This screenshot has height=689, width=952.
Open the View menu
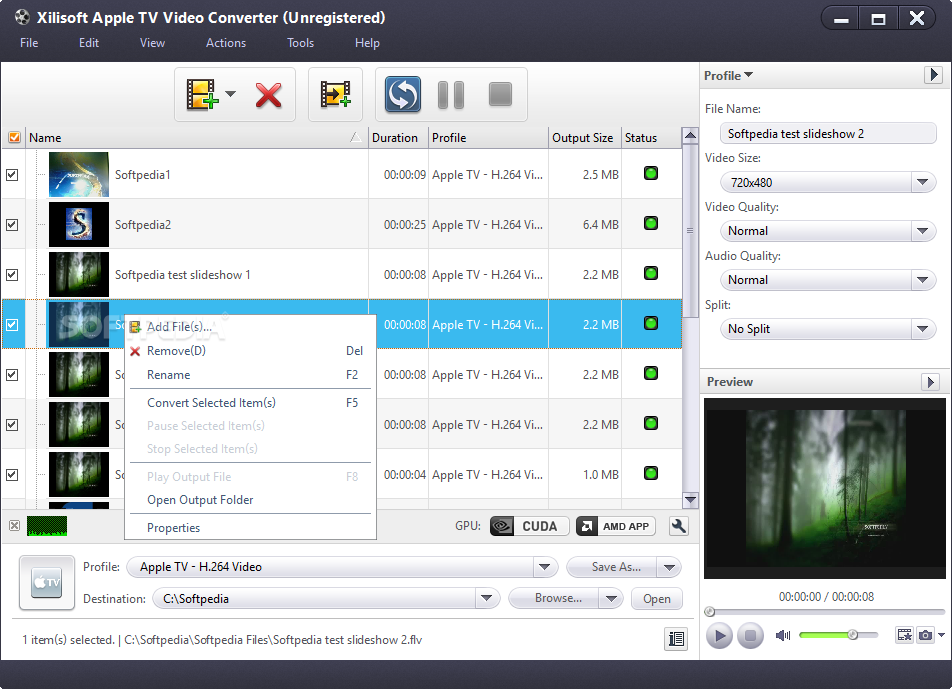click(152, 43)
